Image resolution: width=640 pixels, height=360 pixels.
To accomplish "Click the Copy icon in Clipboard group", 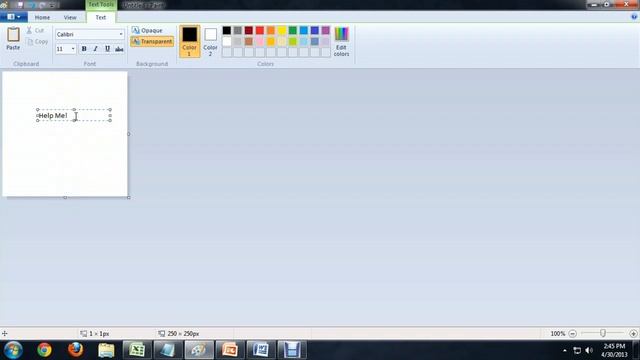I will click(30, 42).
